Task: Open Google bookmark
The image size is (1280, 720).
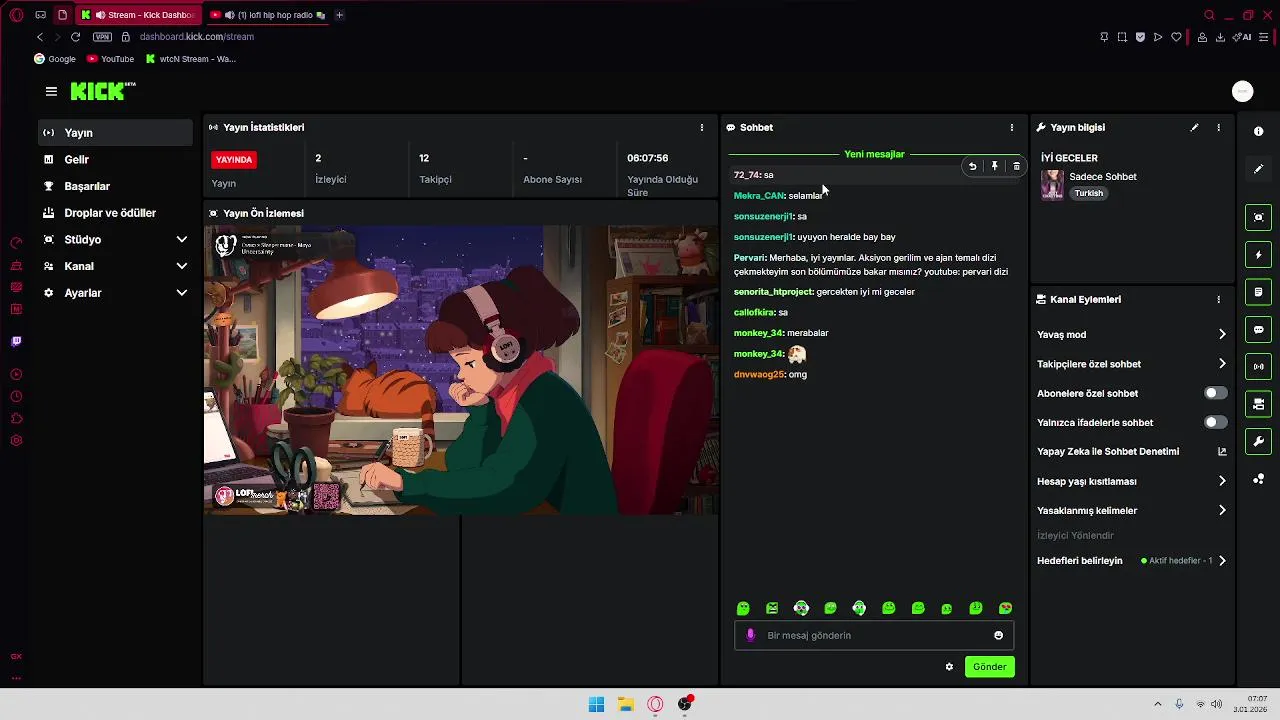Action: click(55, 59)
